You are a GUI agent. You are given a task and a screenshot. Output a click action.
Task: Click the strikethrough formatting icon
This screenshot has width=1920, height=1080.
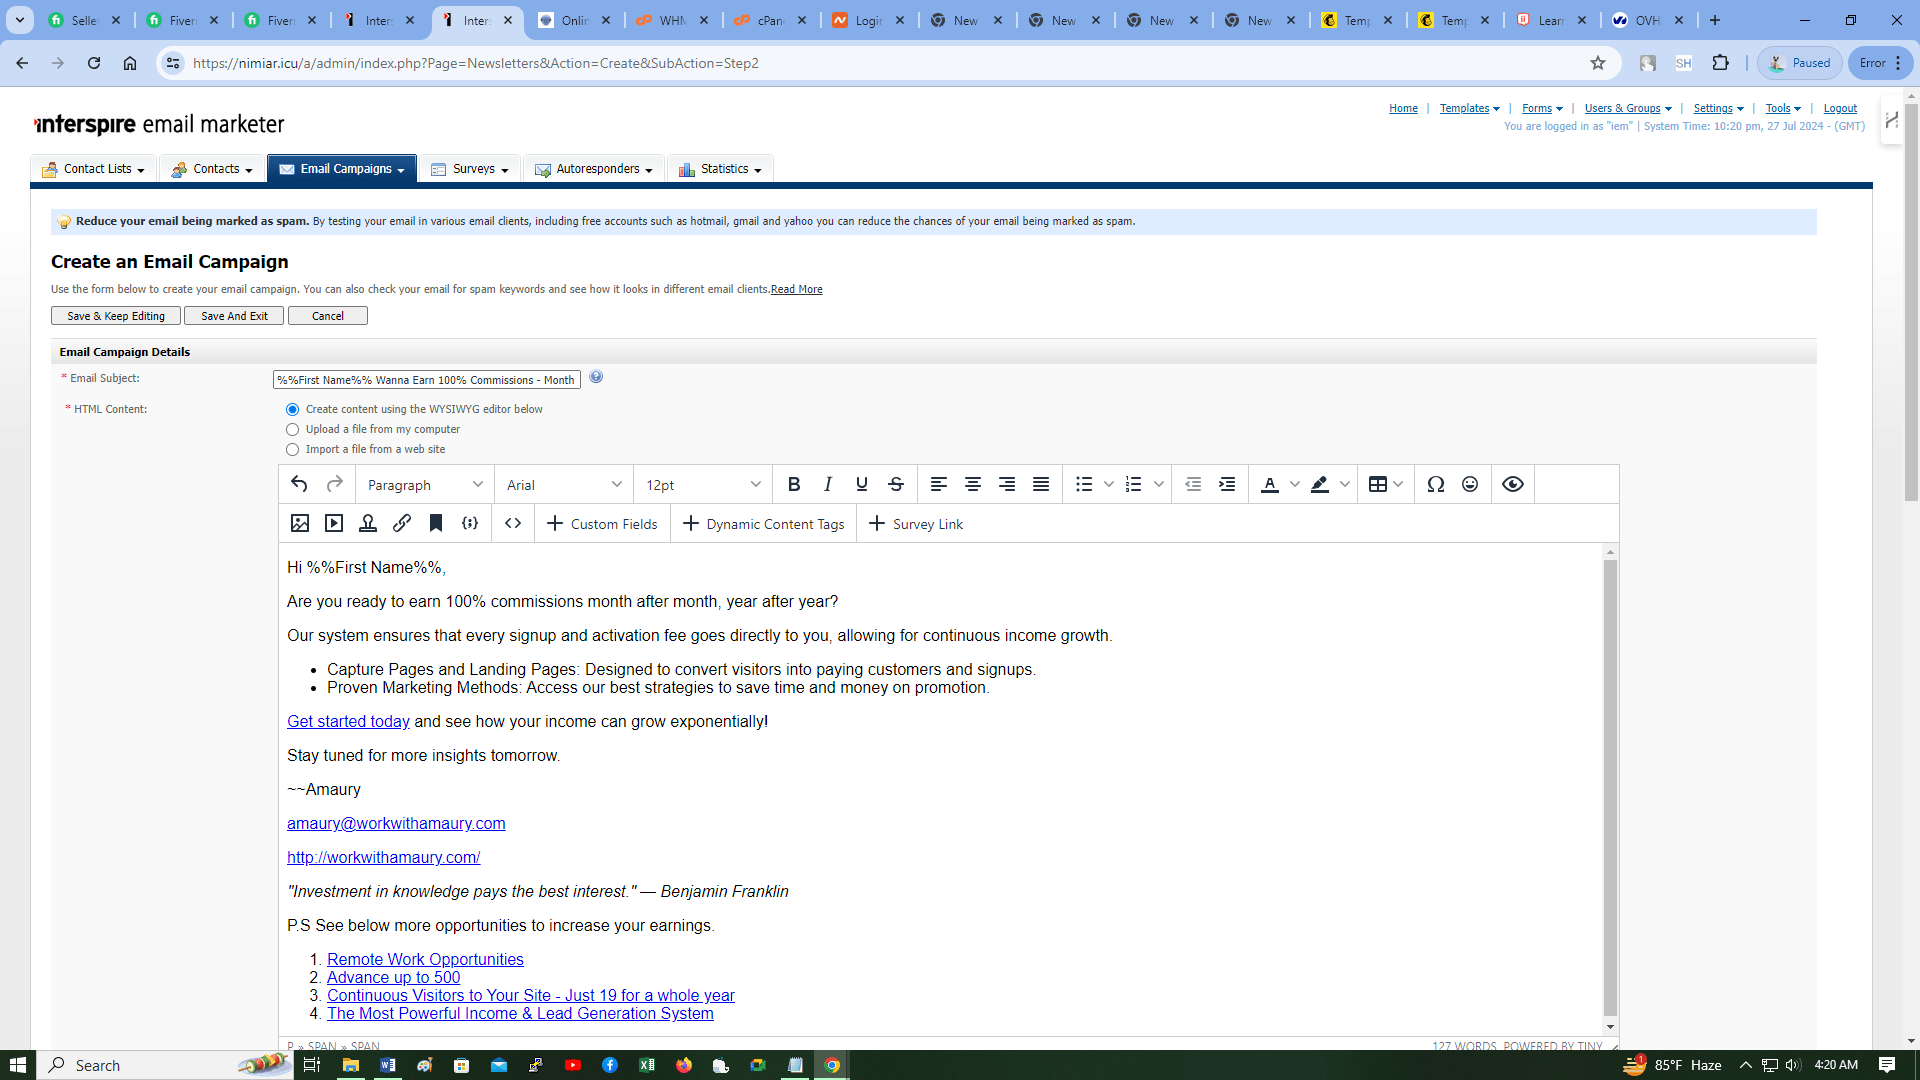(896, 484)
